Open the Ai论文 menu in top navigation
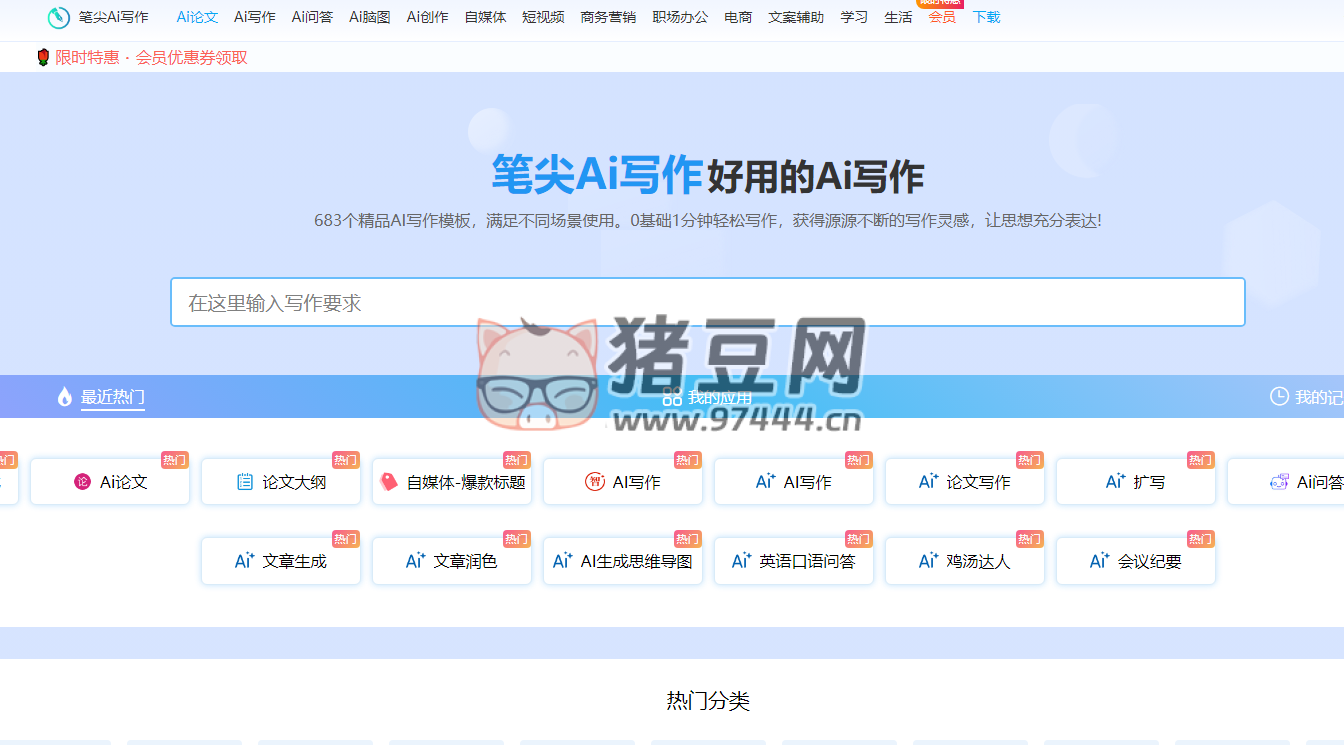The height and width of the screenshot is (745, 1344). click(197, 17)
